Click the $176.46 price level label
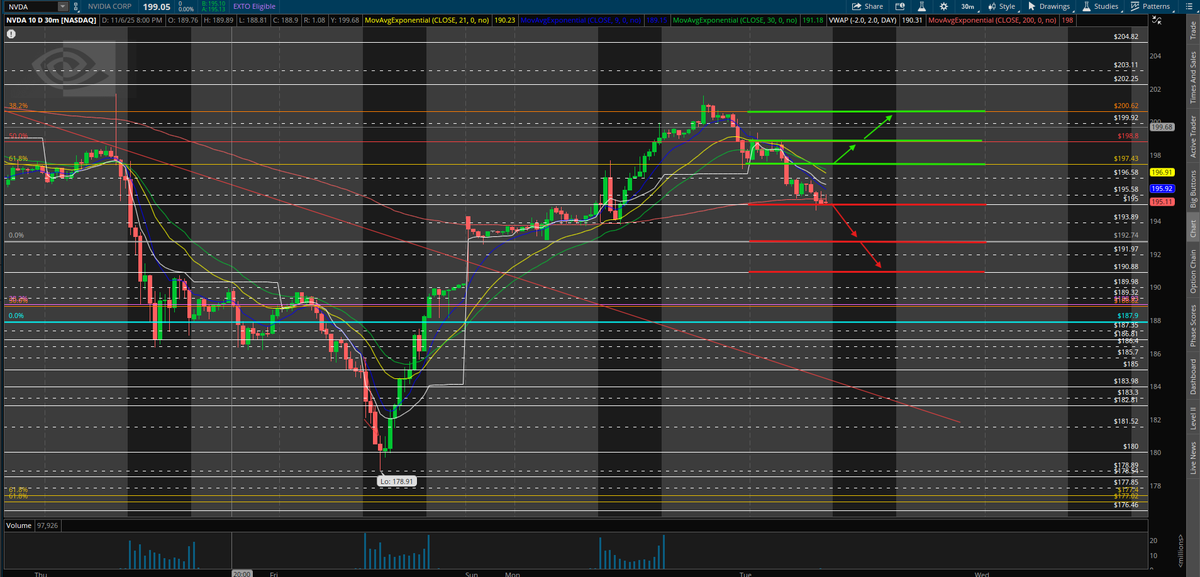The width and height of the screenshot is (1200, 577). (x=1127, y=505)
